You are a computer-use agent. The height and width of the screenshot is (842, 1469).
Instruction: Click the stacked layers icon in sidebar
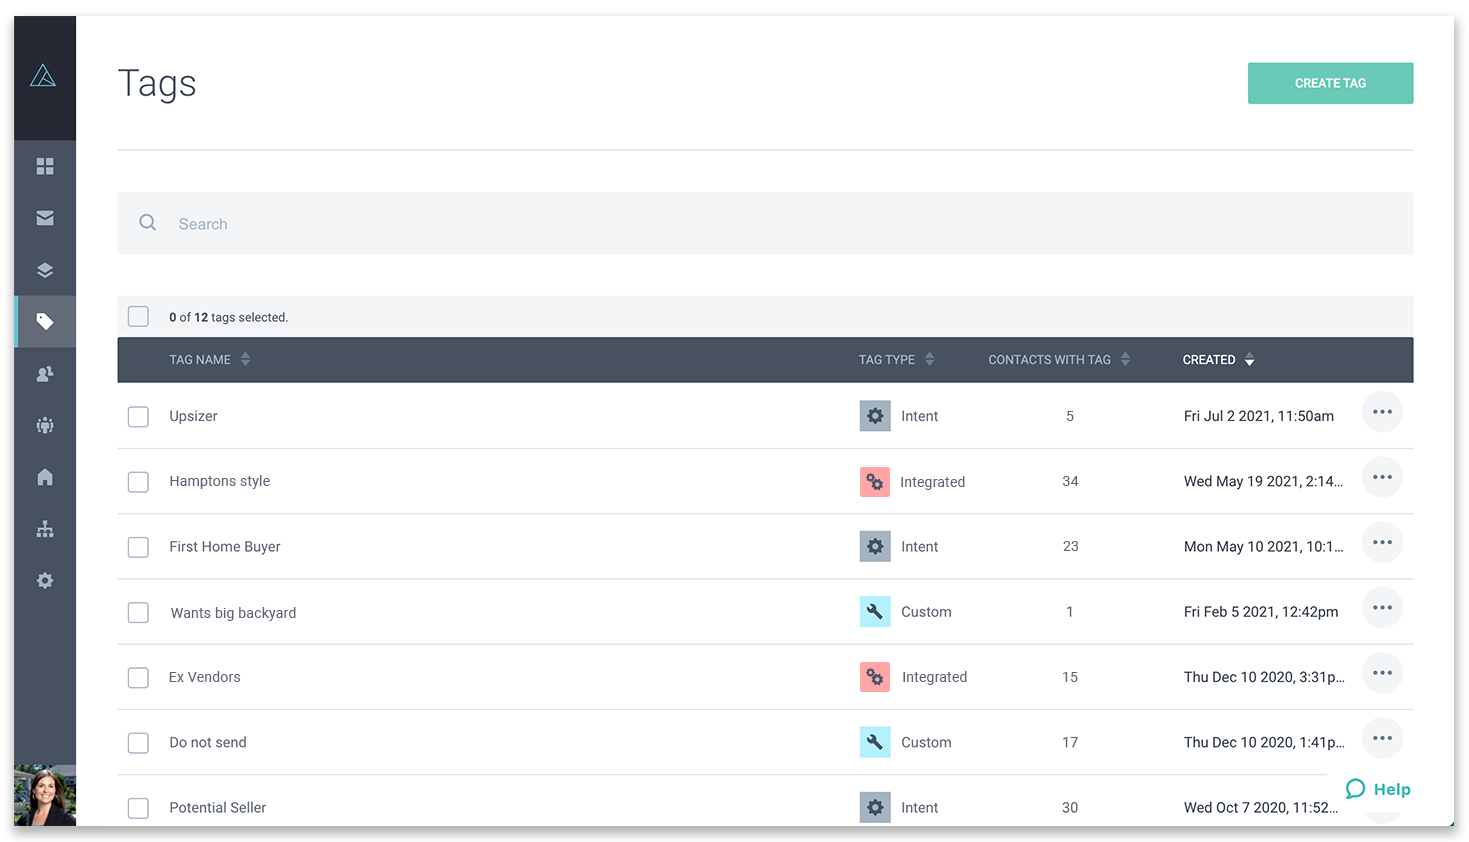pyautogui.click(x=45, y=270)
